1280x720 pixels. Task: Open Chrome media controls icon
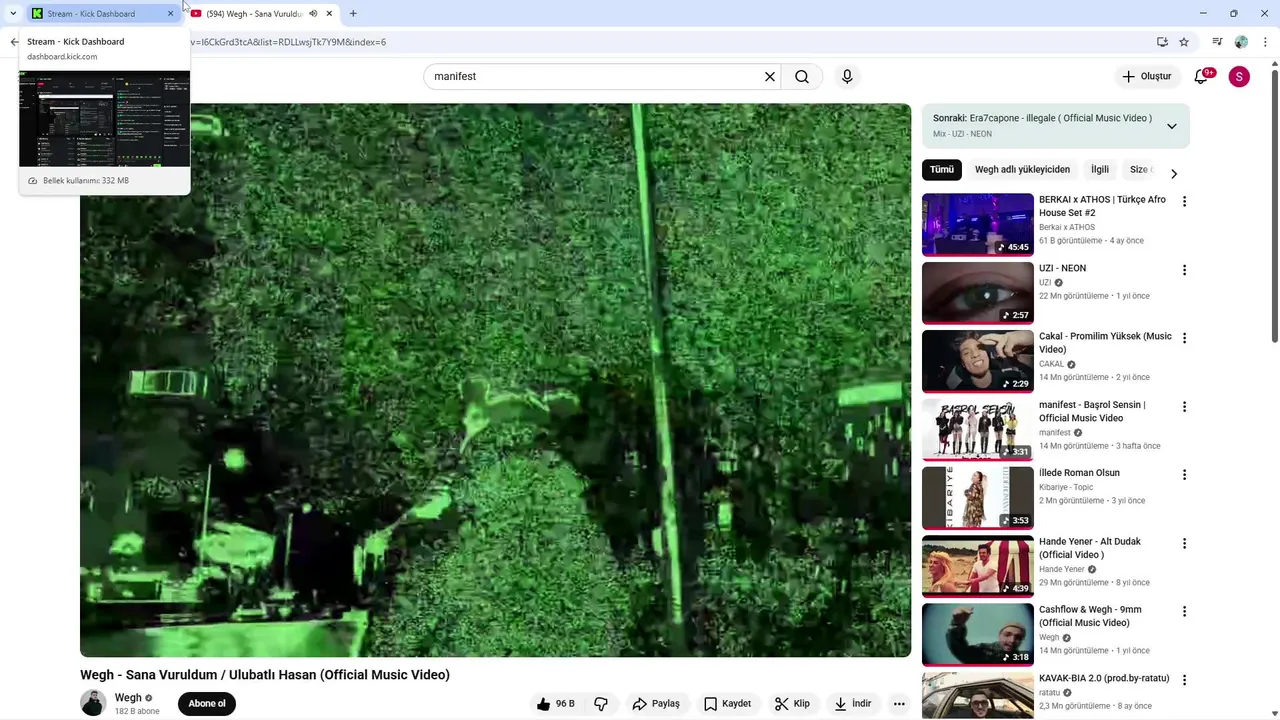click(1217, 42)
